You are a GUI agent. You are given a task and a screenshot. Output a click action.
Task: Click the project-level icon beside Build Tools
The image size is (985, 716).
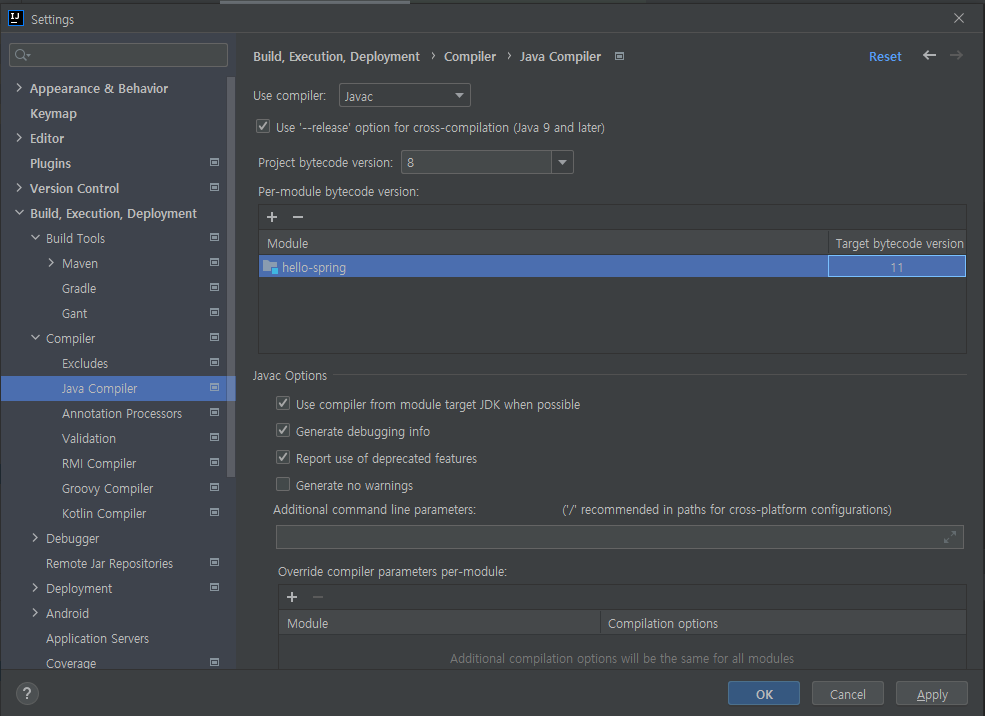[x=214, y=237]
